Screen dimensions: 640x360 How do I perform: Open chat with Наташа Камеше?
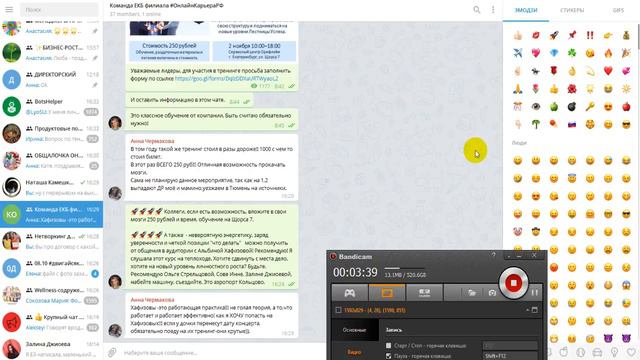tap(51, 187)
